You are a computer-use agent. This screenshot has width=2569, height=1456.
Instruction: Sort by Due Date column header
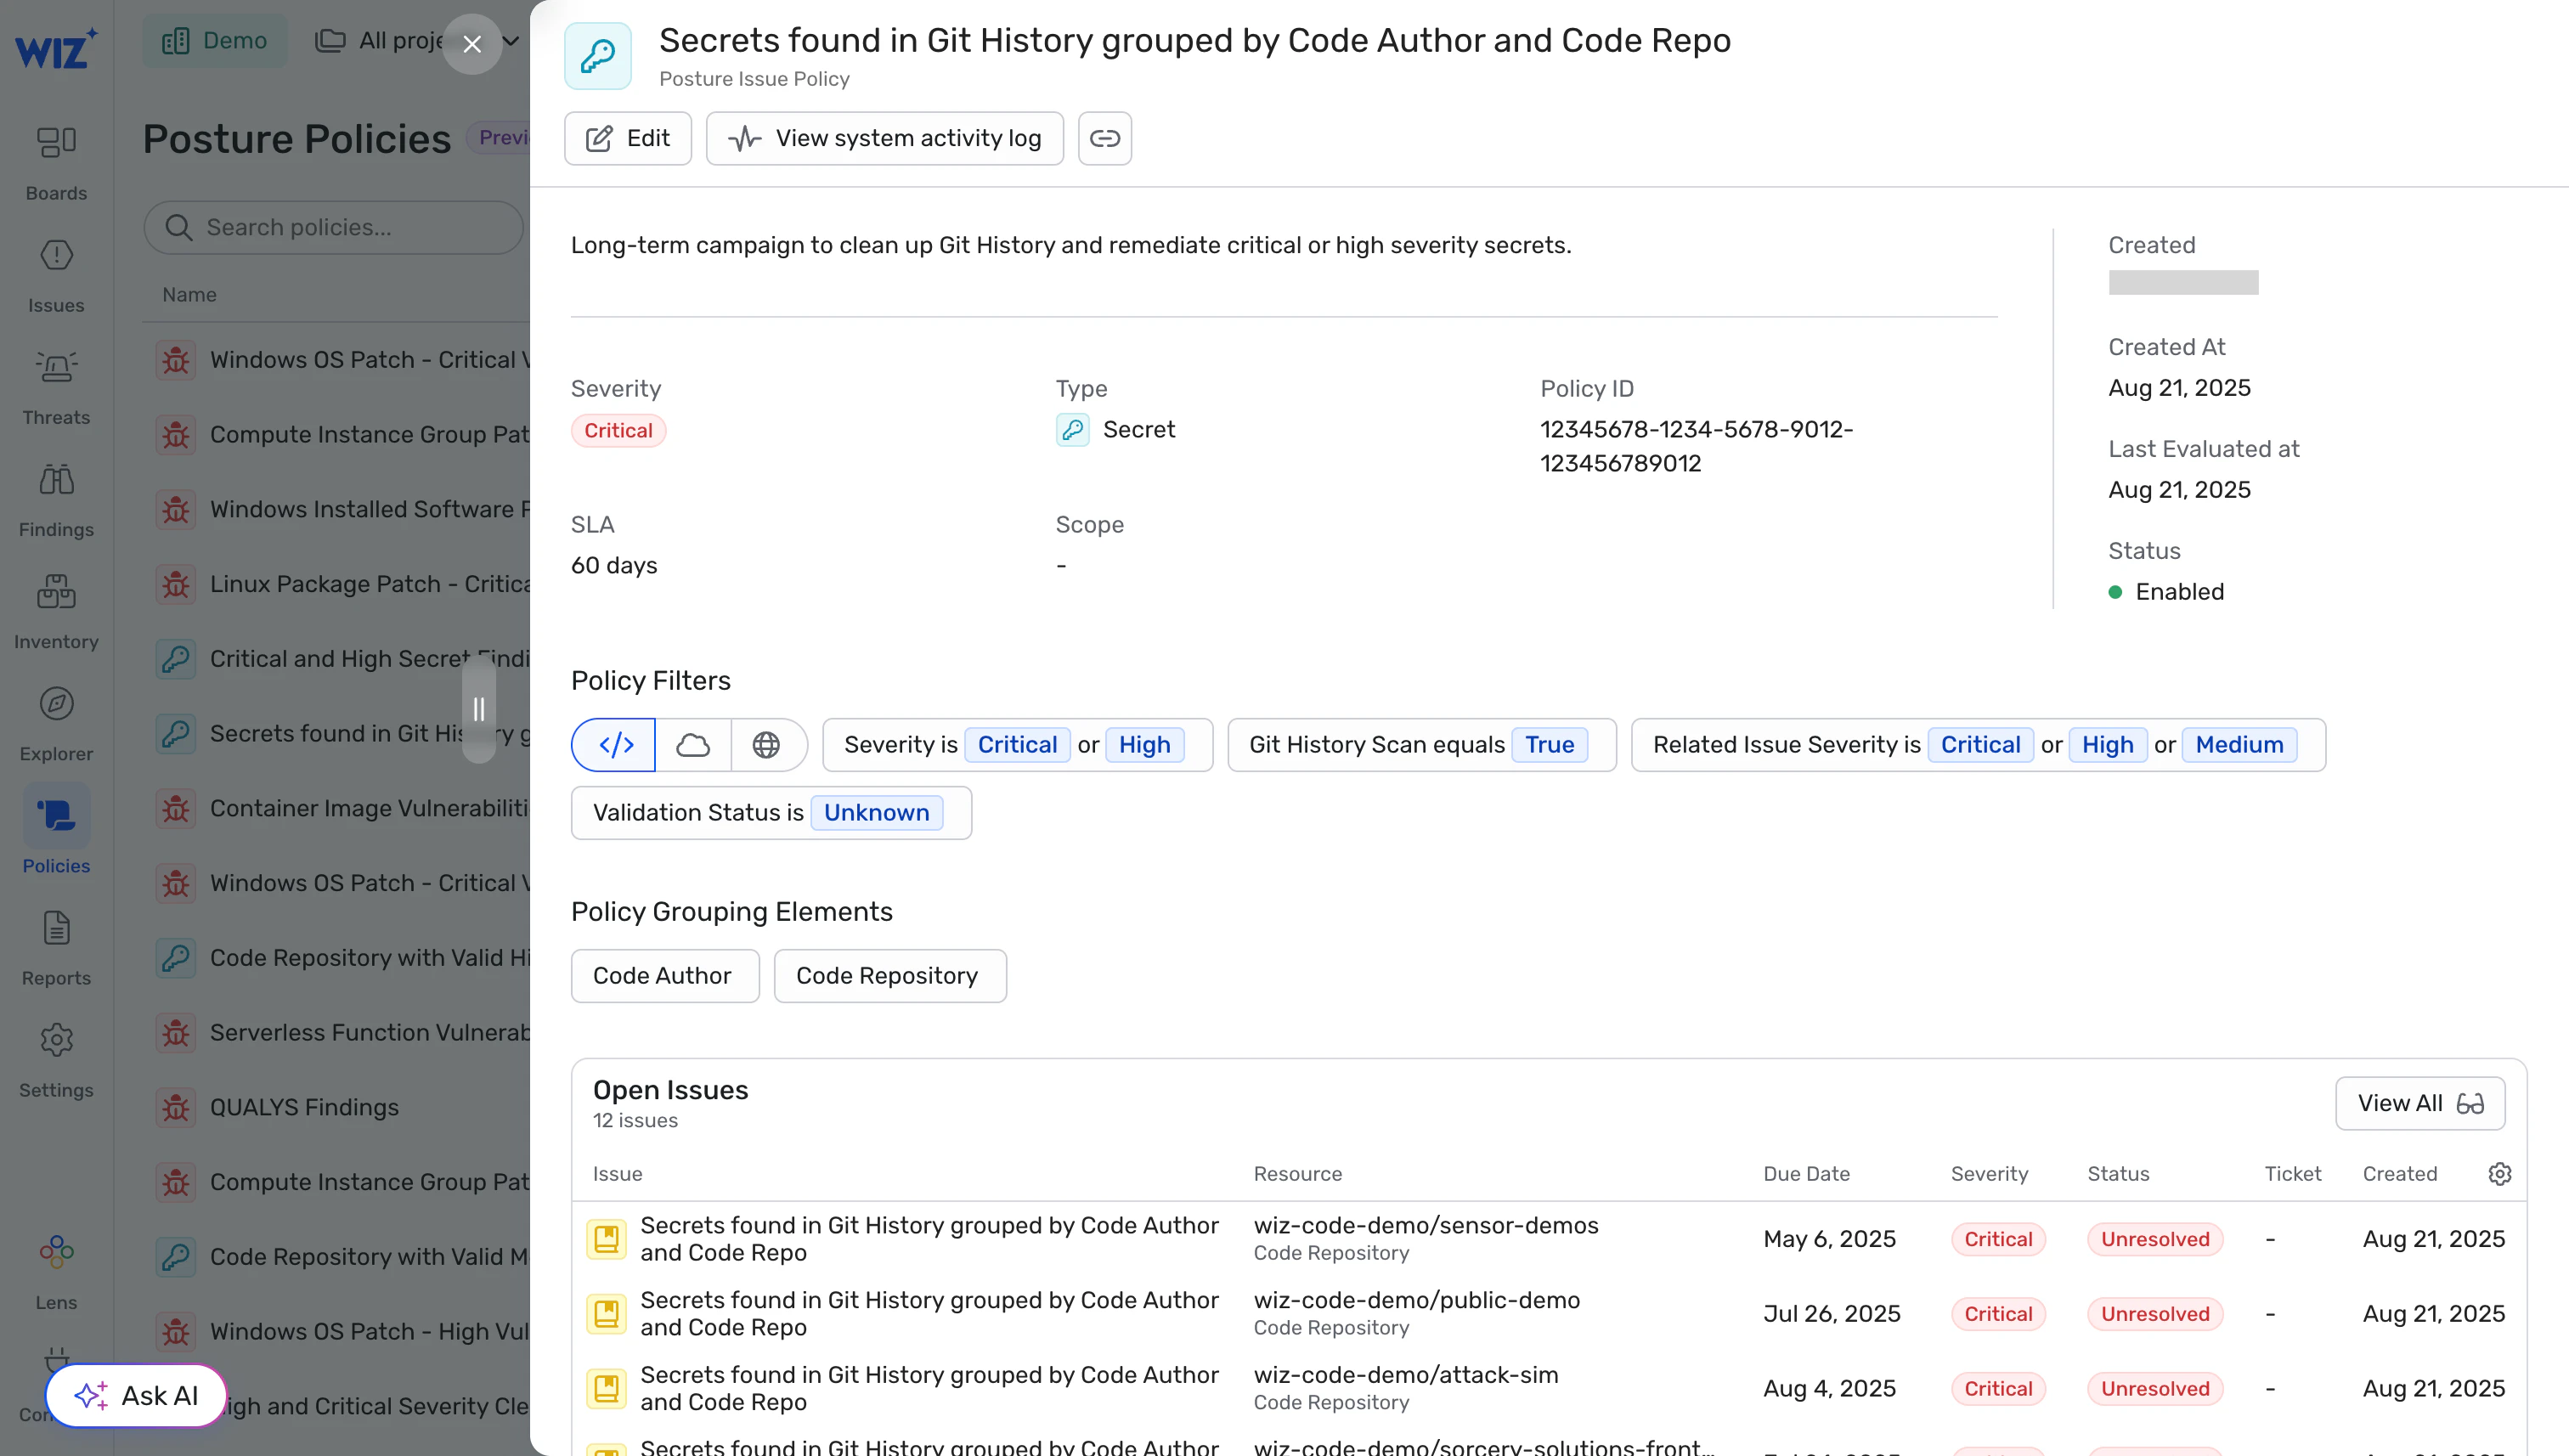pyautogui.click(x=1806, y=1173)
